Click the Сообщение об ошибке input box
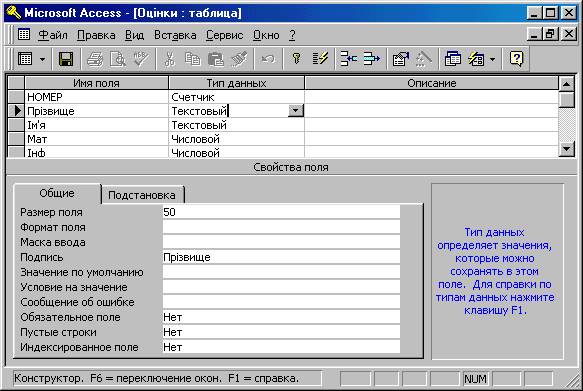583x391 pixels. [281, 302]
